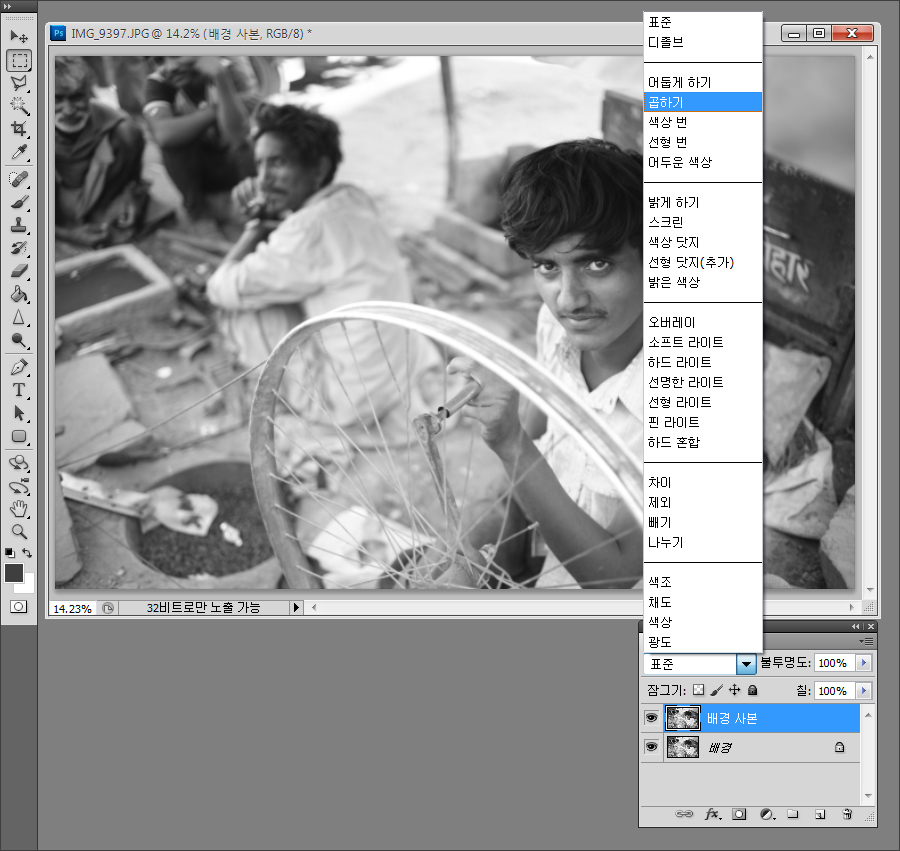The width and height of the screenshot is (900, 851).
Task: Toggle lock position
Action: pos(735,690)
